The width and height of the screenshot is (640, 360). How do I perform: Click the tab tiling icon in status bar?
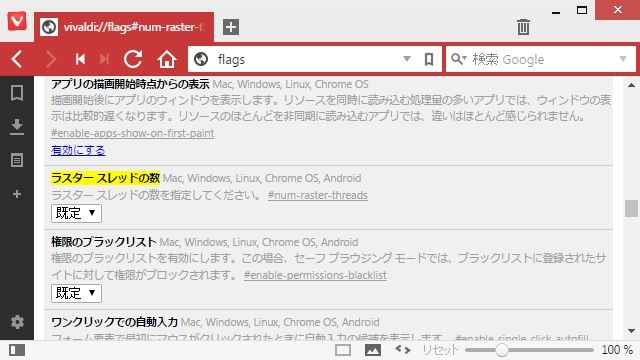pyautogui.click(x=343, y=350)
